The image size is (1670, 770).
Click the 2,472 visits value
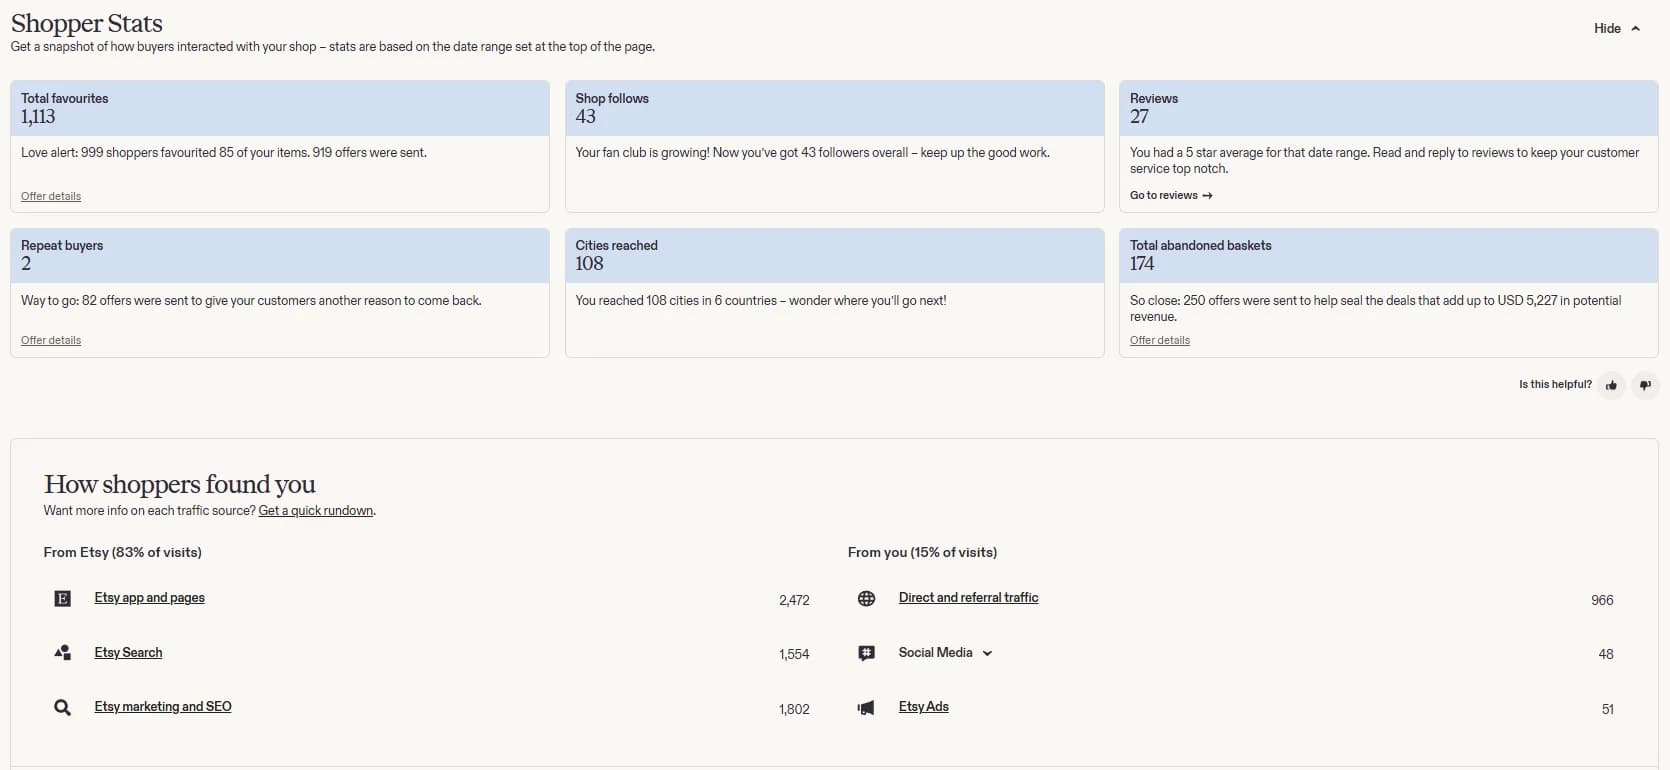click(794, 600)
